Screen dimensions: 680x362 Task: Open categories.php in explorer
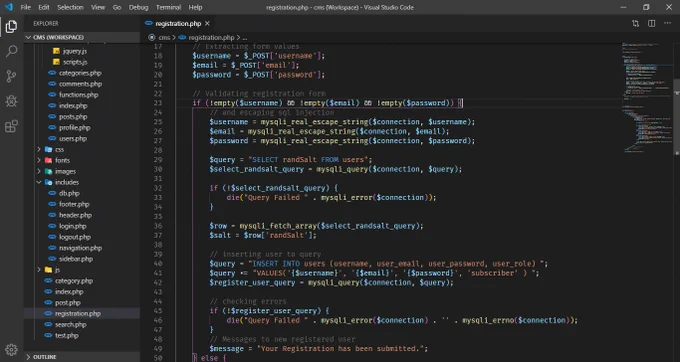pyautogui.click(x=80, y=73)
